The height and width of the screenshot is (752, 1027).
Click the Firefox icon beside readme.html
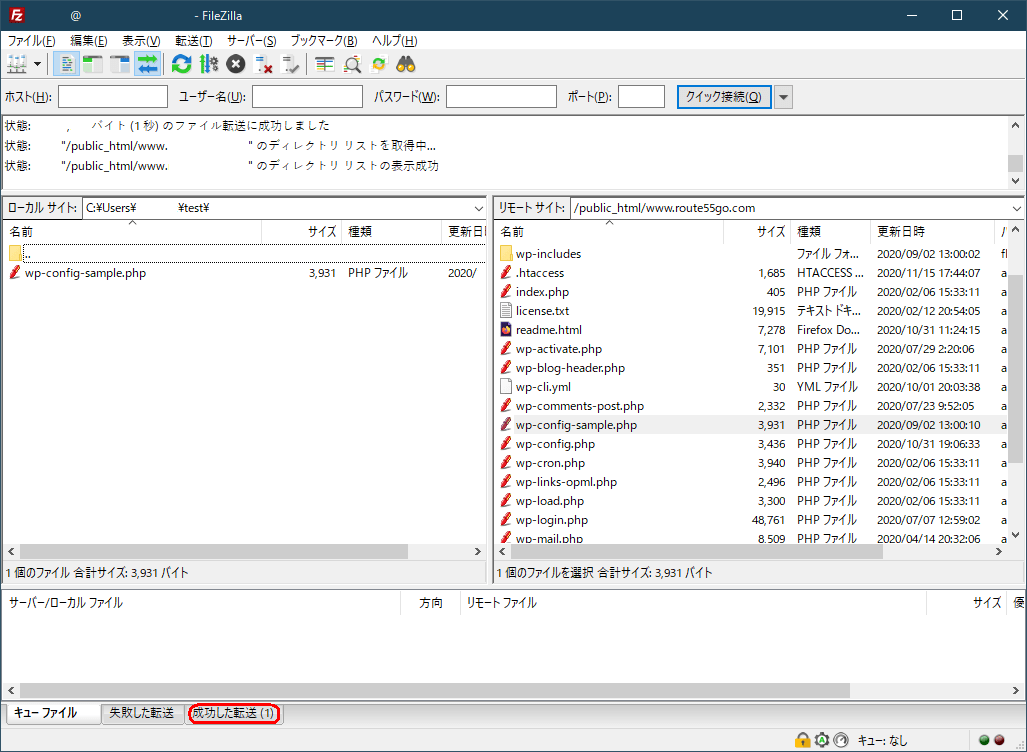tap(506, 329)
